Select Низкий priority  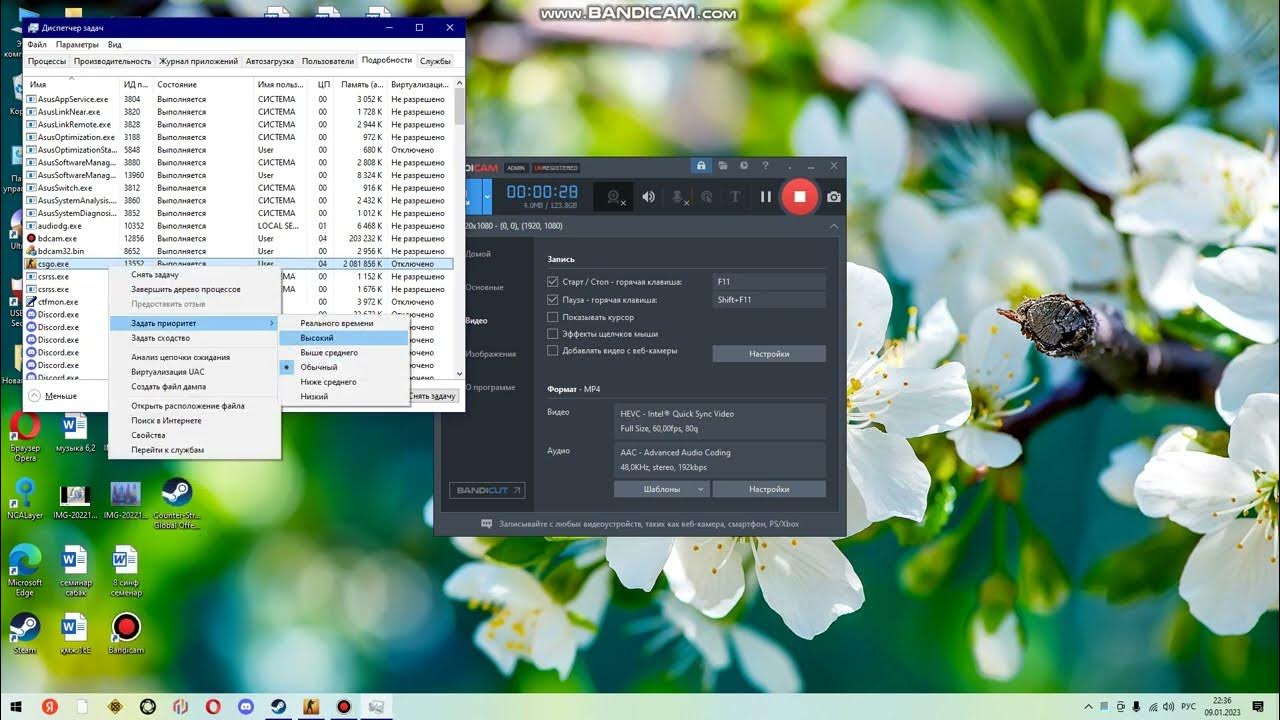[x=343, y=397]
